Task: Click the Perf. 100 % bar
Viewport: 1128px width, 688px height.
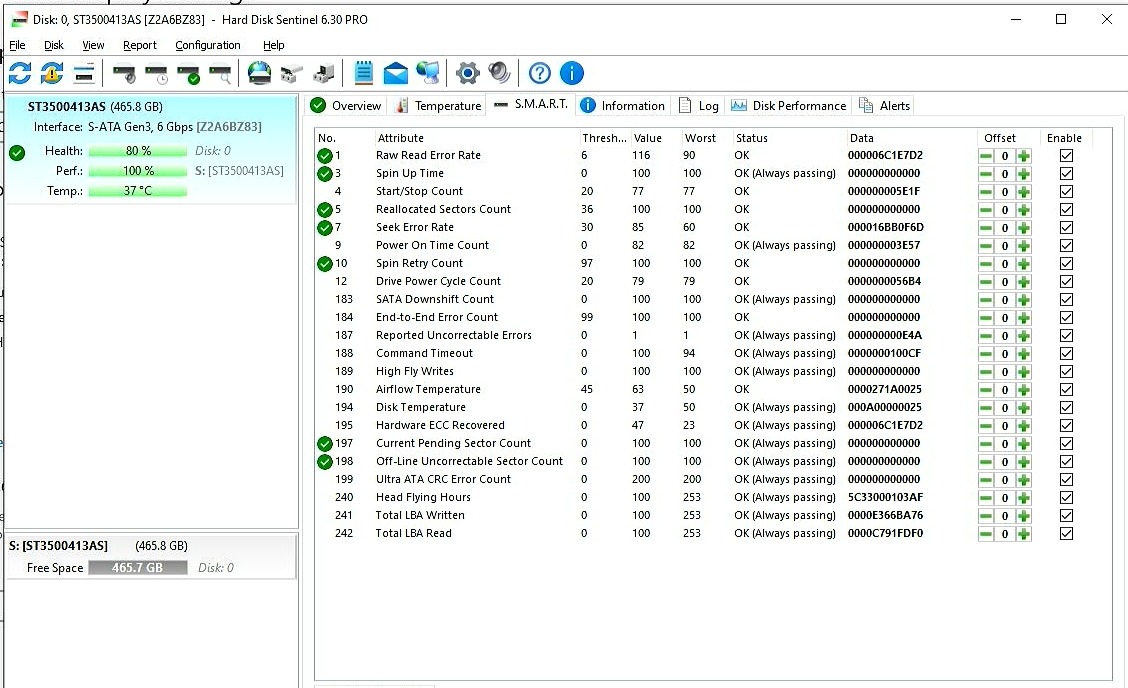Action: tap(137, 171)
